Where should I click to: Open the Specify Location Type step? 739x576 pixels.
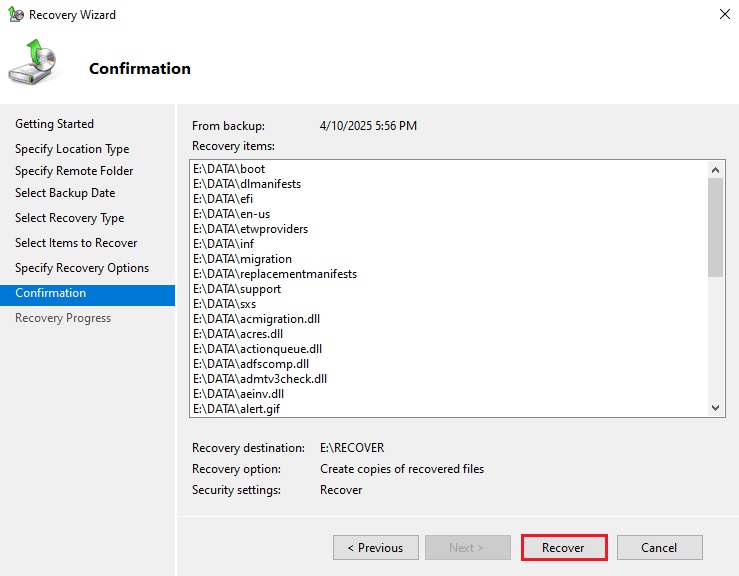coord(72,149)
